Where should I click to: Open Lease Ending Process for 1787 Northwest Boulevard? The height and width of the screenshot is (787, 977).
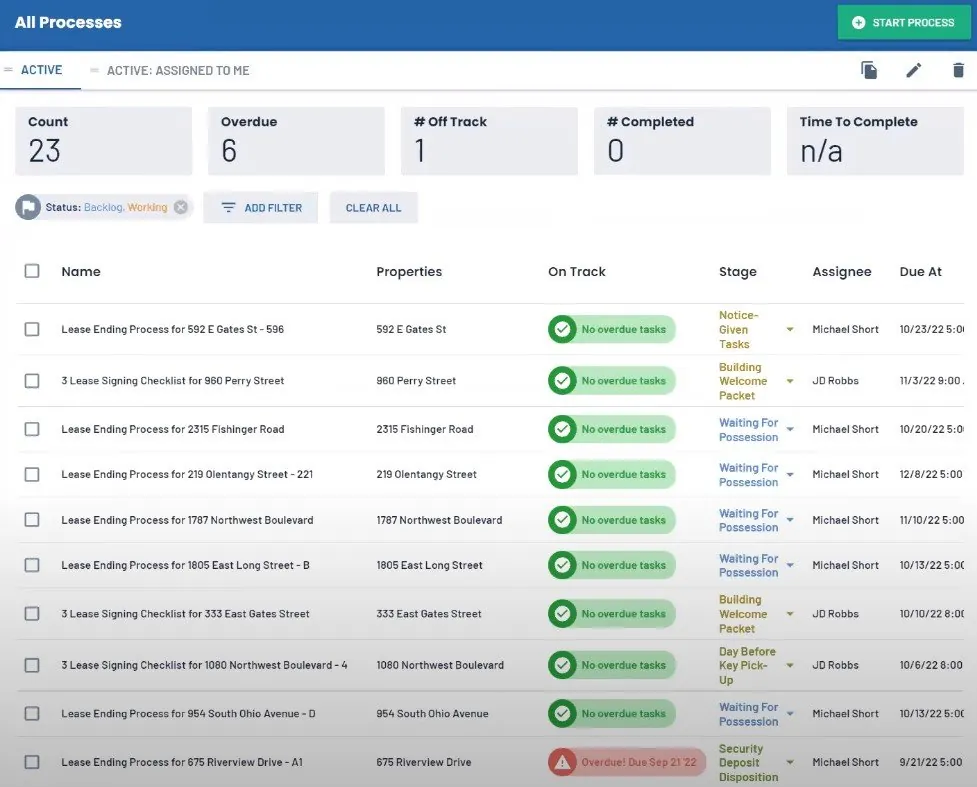187,520
